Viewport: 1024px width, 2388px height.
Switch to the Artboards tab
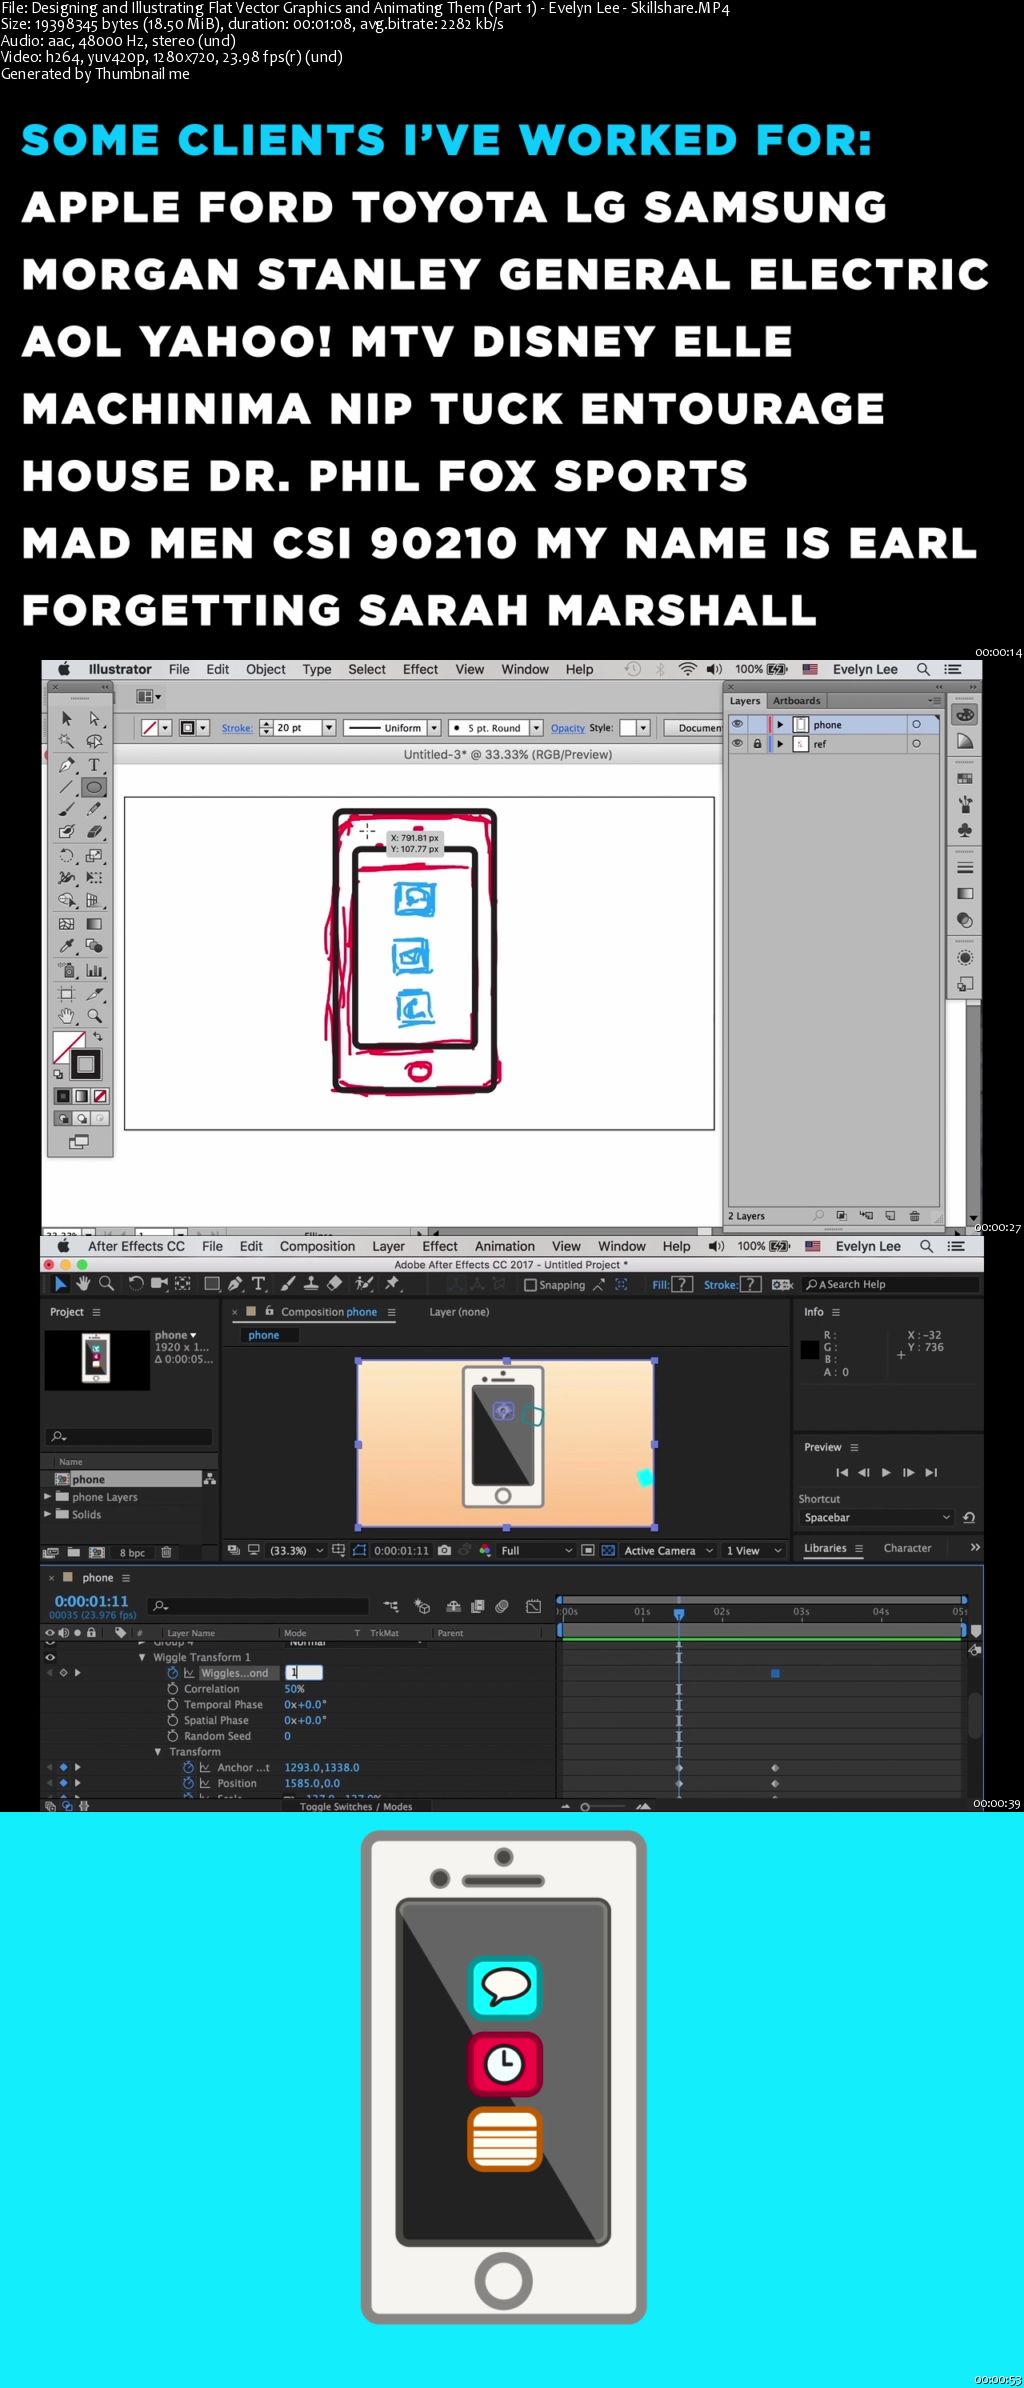coord(796,701)
